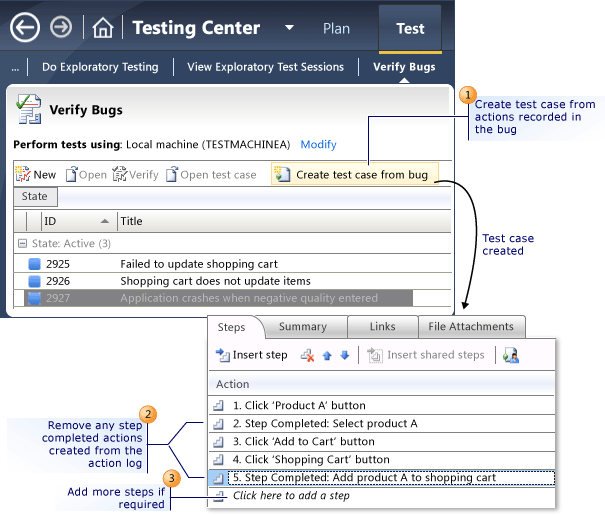Click the Modify link
The height and width of the screenshot is (516, 605).
318,144
